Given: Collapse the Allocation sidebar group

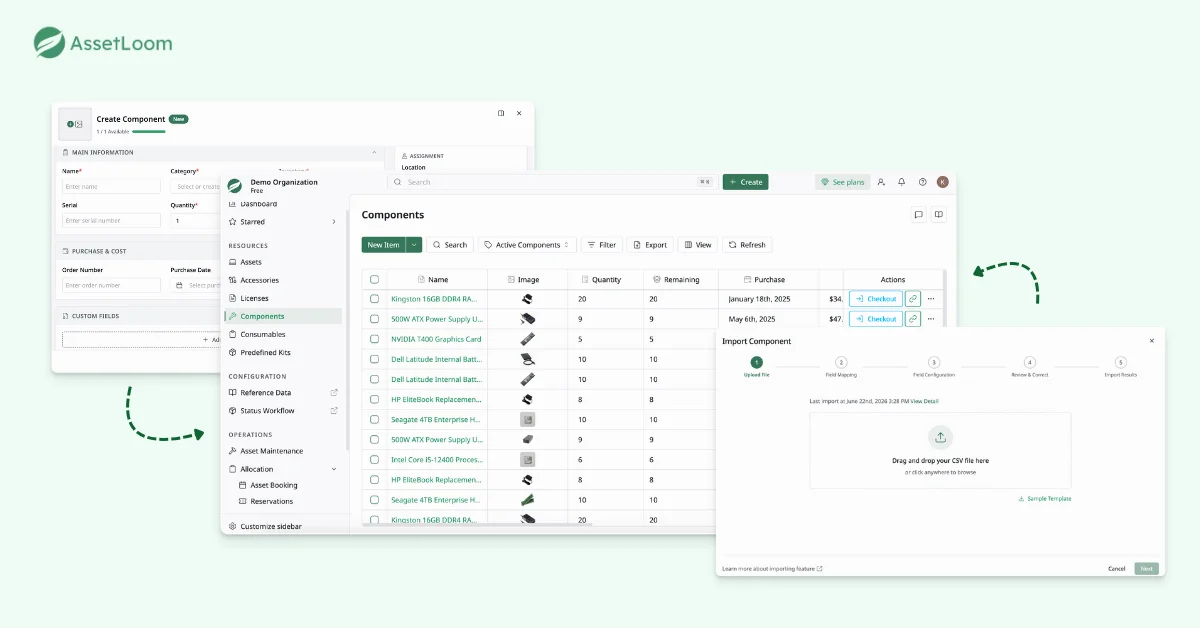Looking at the screenshot, I should pyautogui.click(x=334, y=469).
